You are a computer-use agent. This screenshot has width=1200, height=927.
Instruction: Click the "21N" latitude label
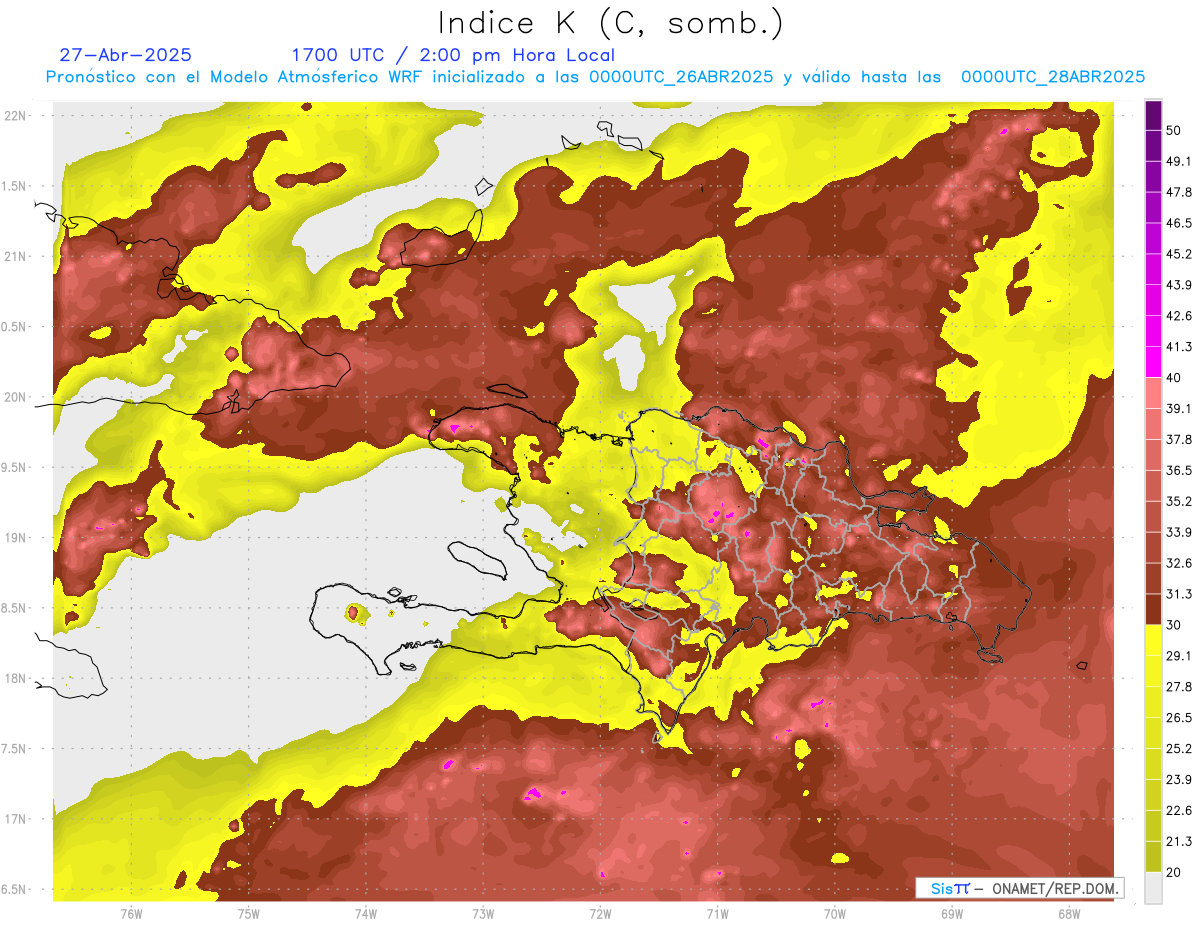click(x=16, y=256)
